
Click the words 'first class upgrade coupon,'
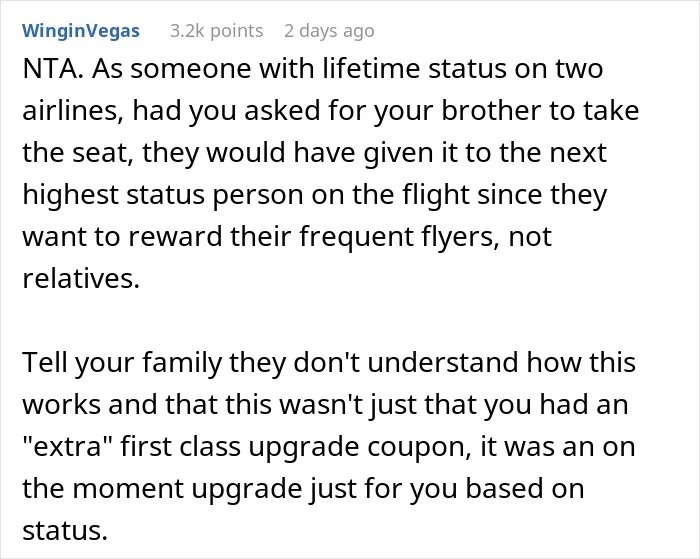pos(296,447)
